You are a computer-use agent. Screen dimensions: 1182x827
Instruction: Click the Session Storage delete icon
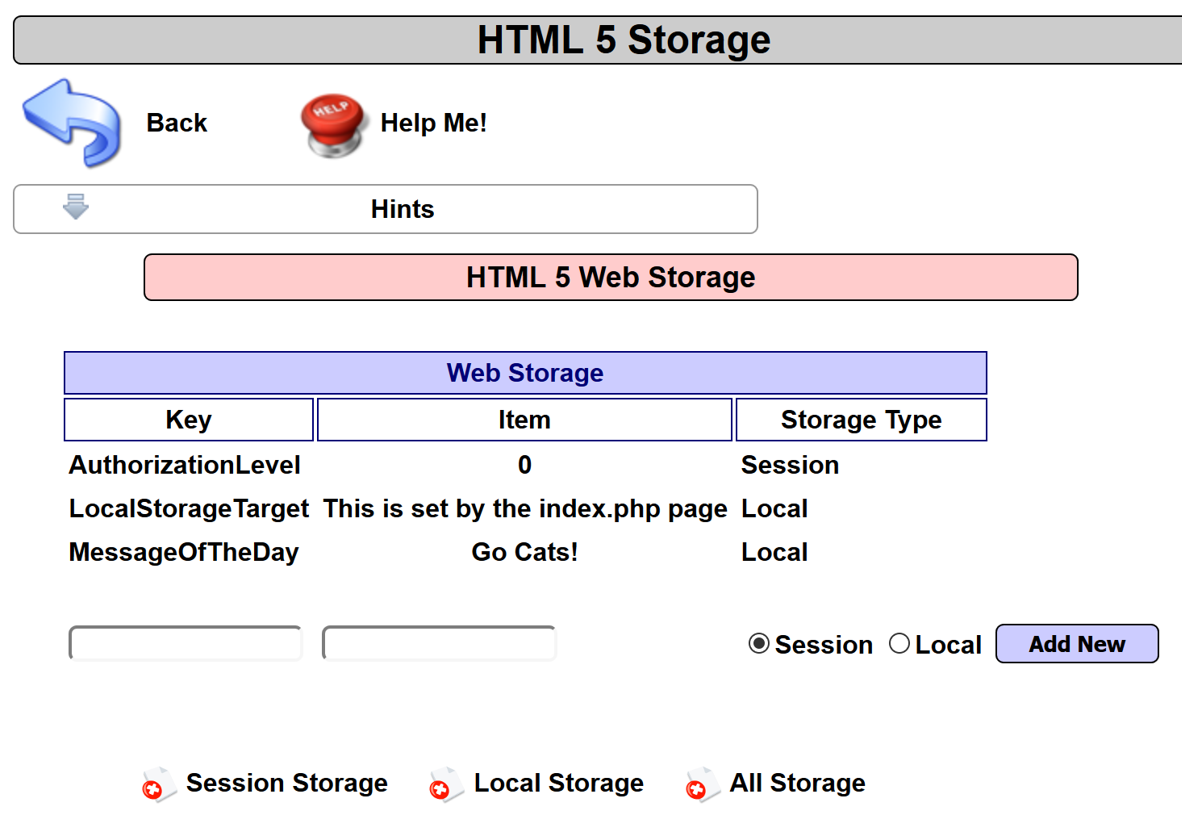(156, 786)
